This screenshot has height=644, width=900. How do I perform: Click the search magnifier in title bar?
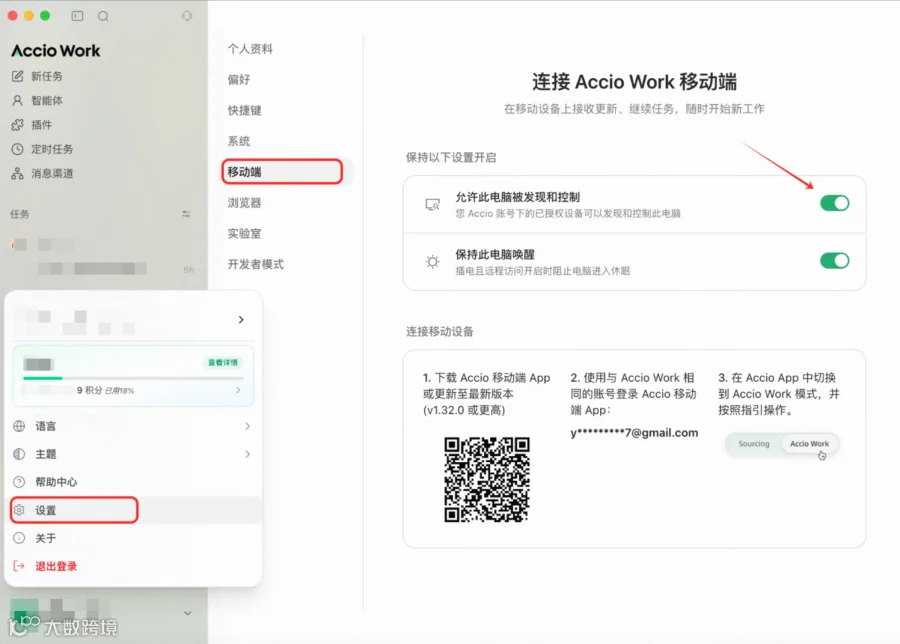pos(103,16)
